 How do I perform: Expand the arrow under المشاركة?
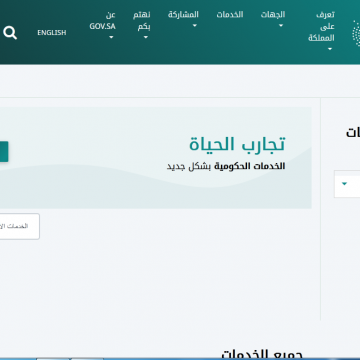click(x=195, y=25)
